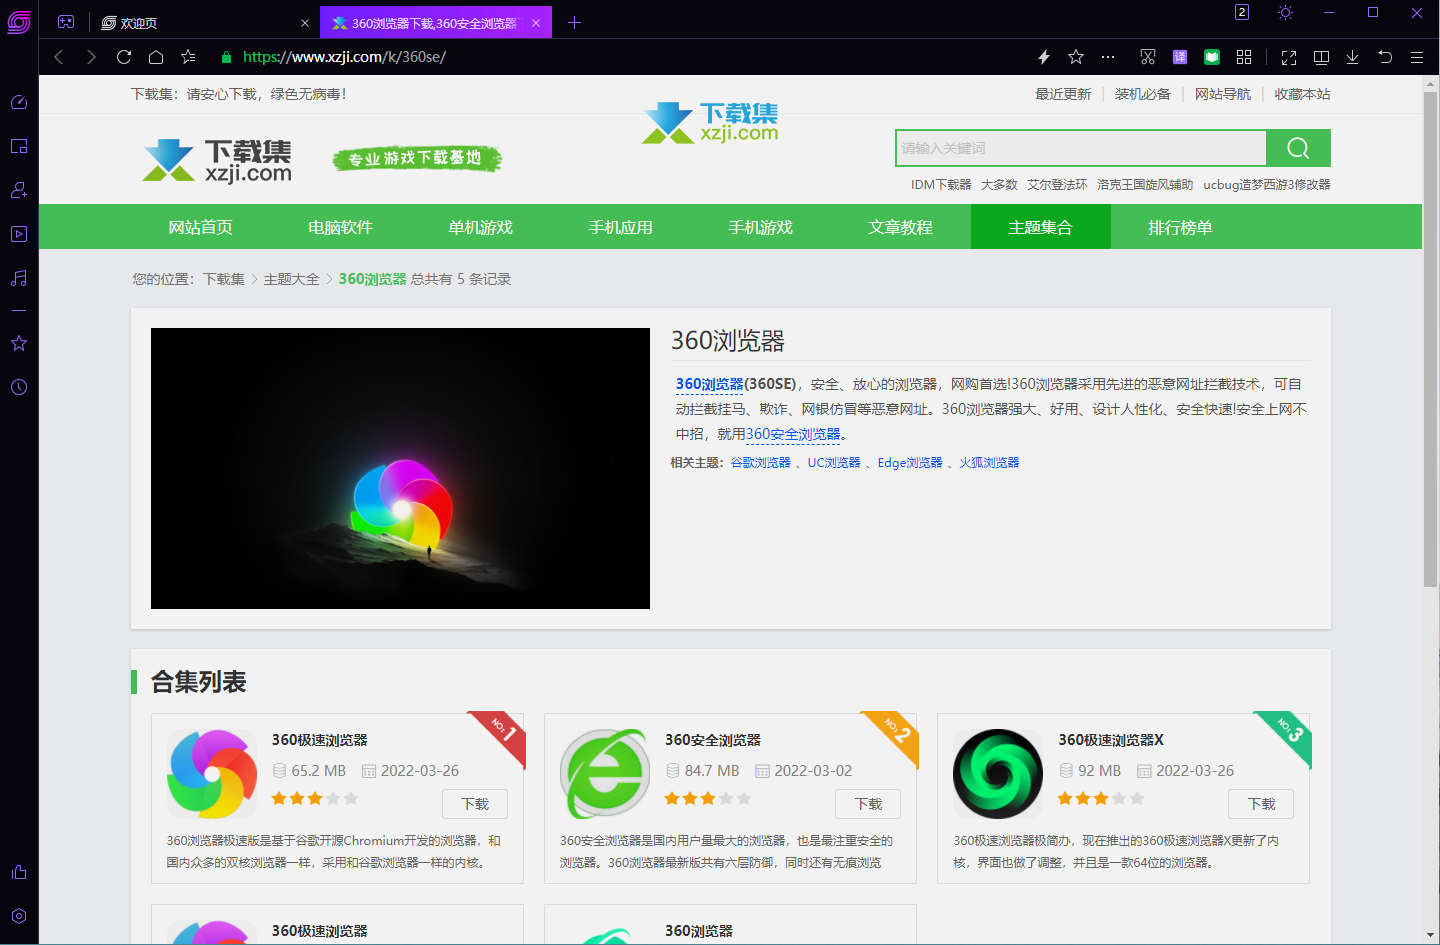Open 排行榜单 in the nav bar

[1181, 227]
